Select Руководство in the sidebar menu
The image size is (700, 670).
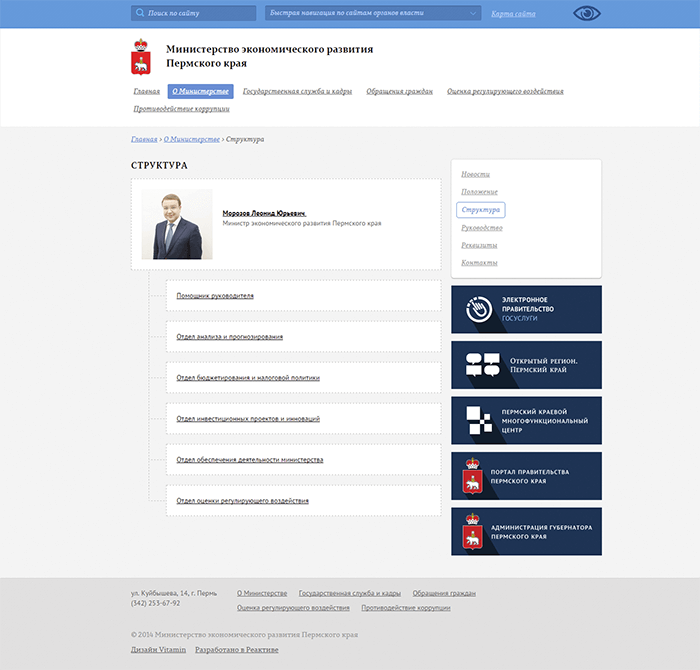click(482, 228)
